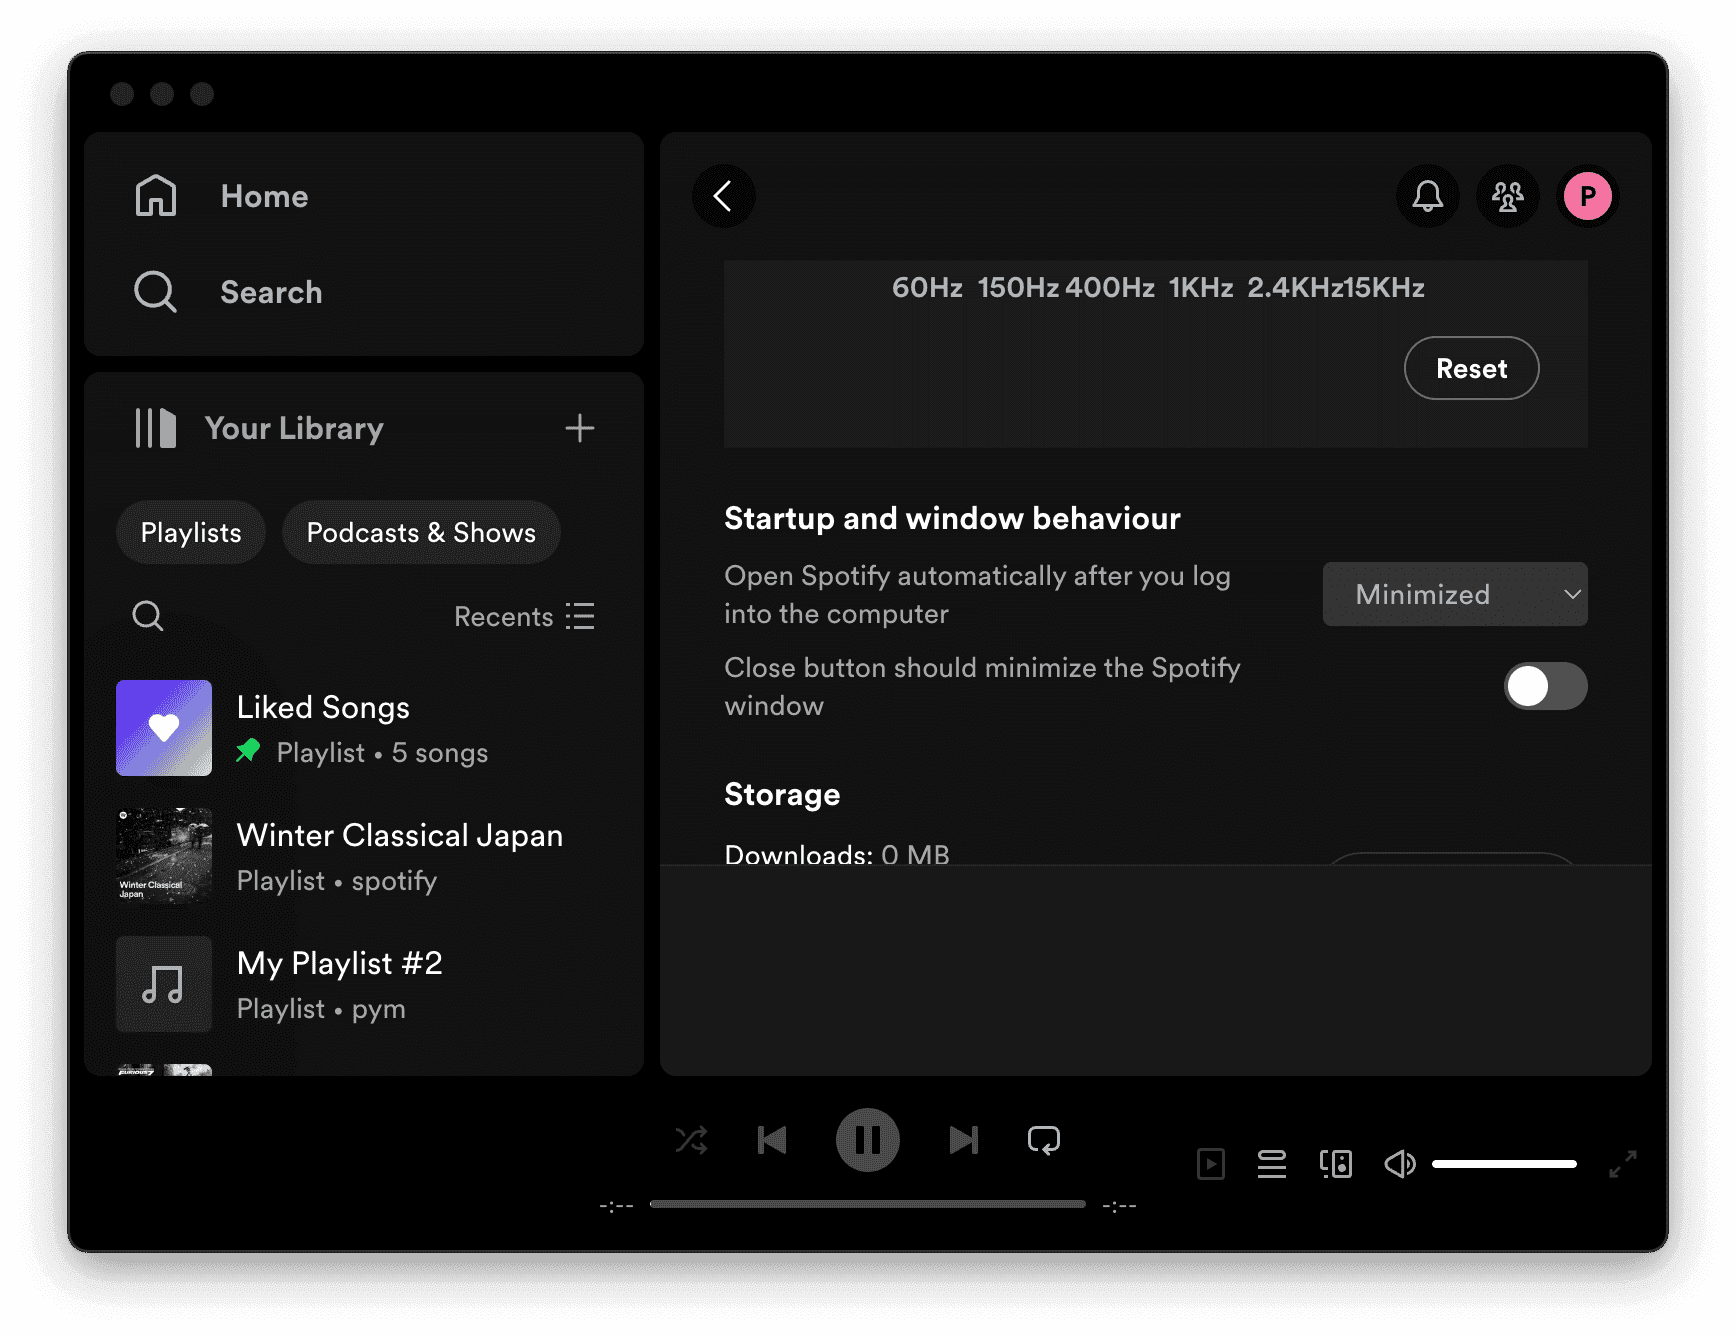Enter full screen mode

1622,1164
